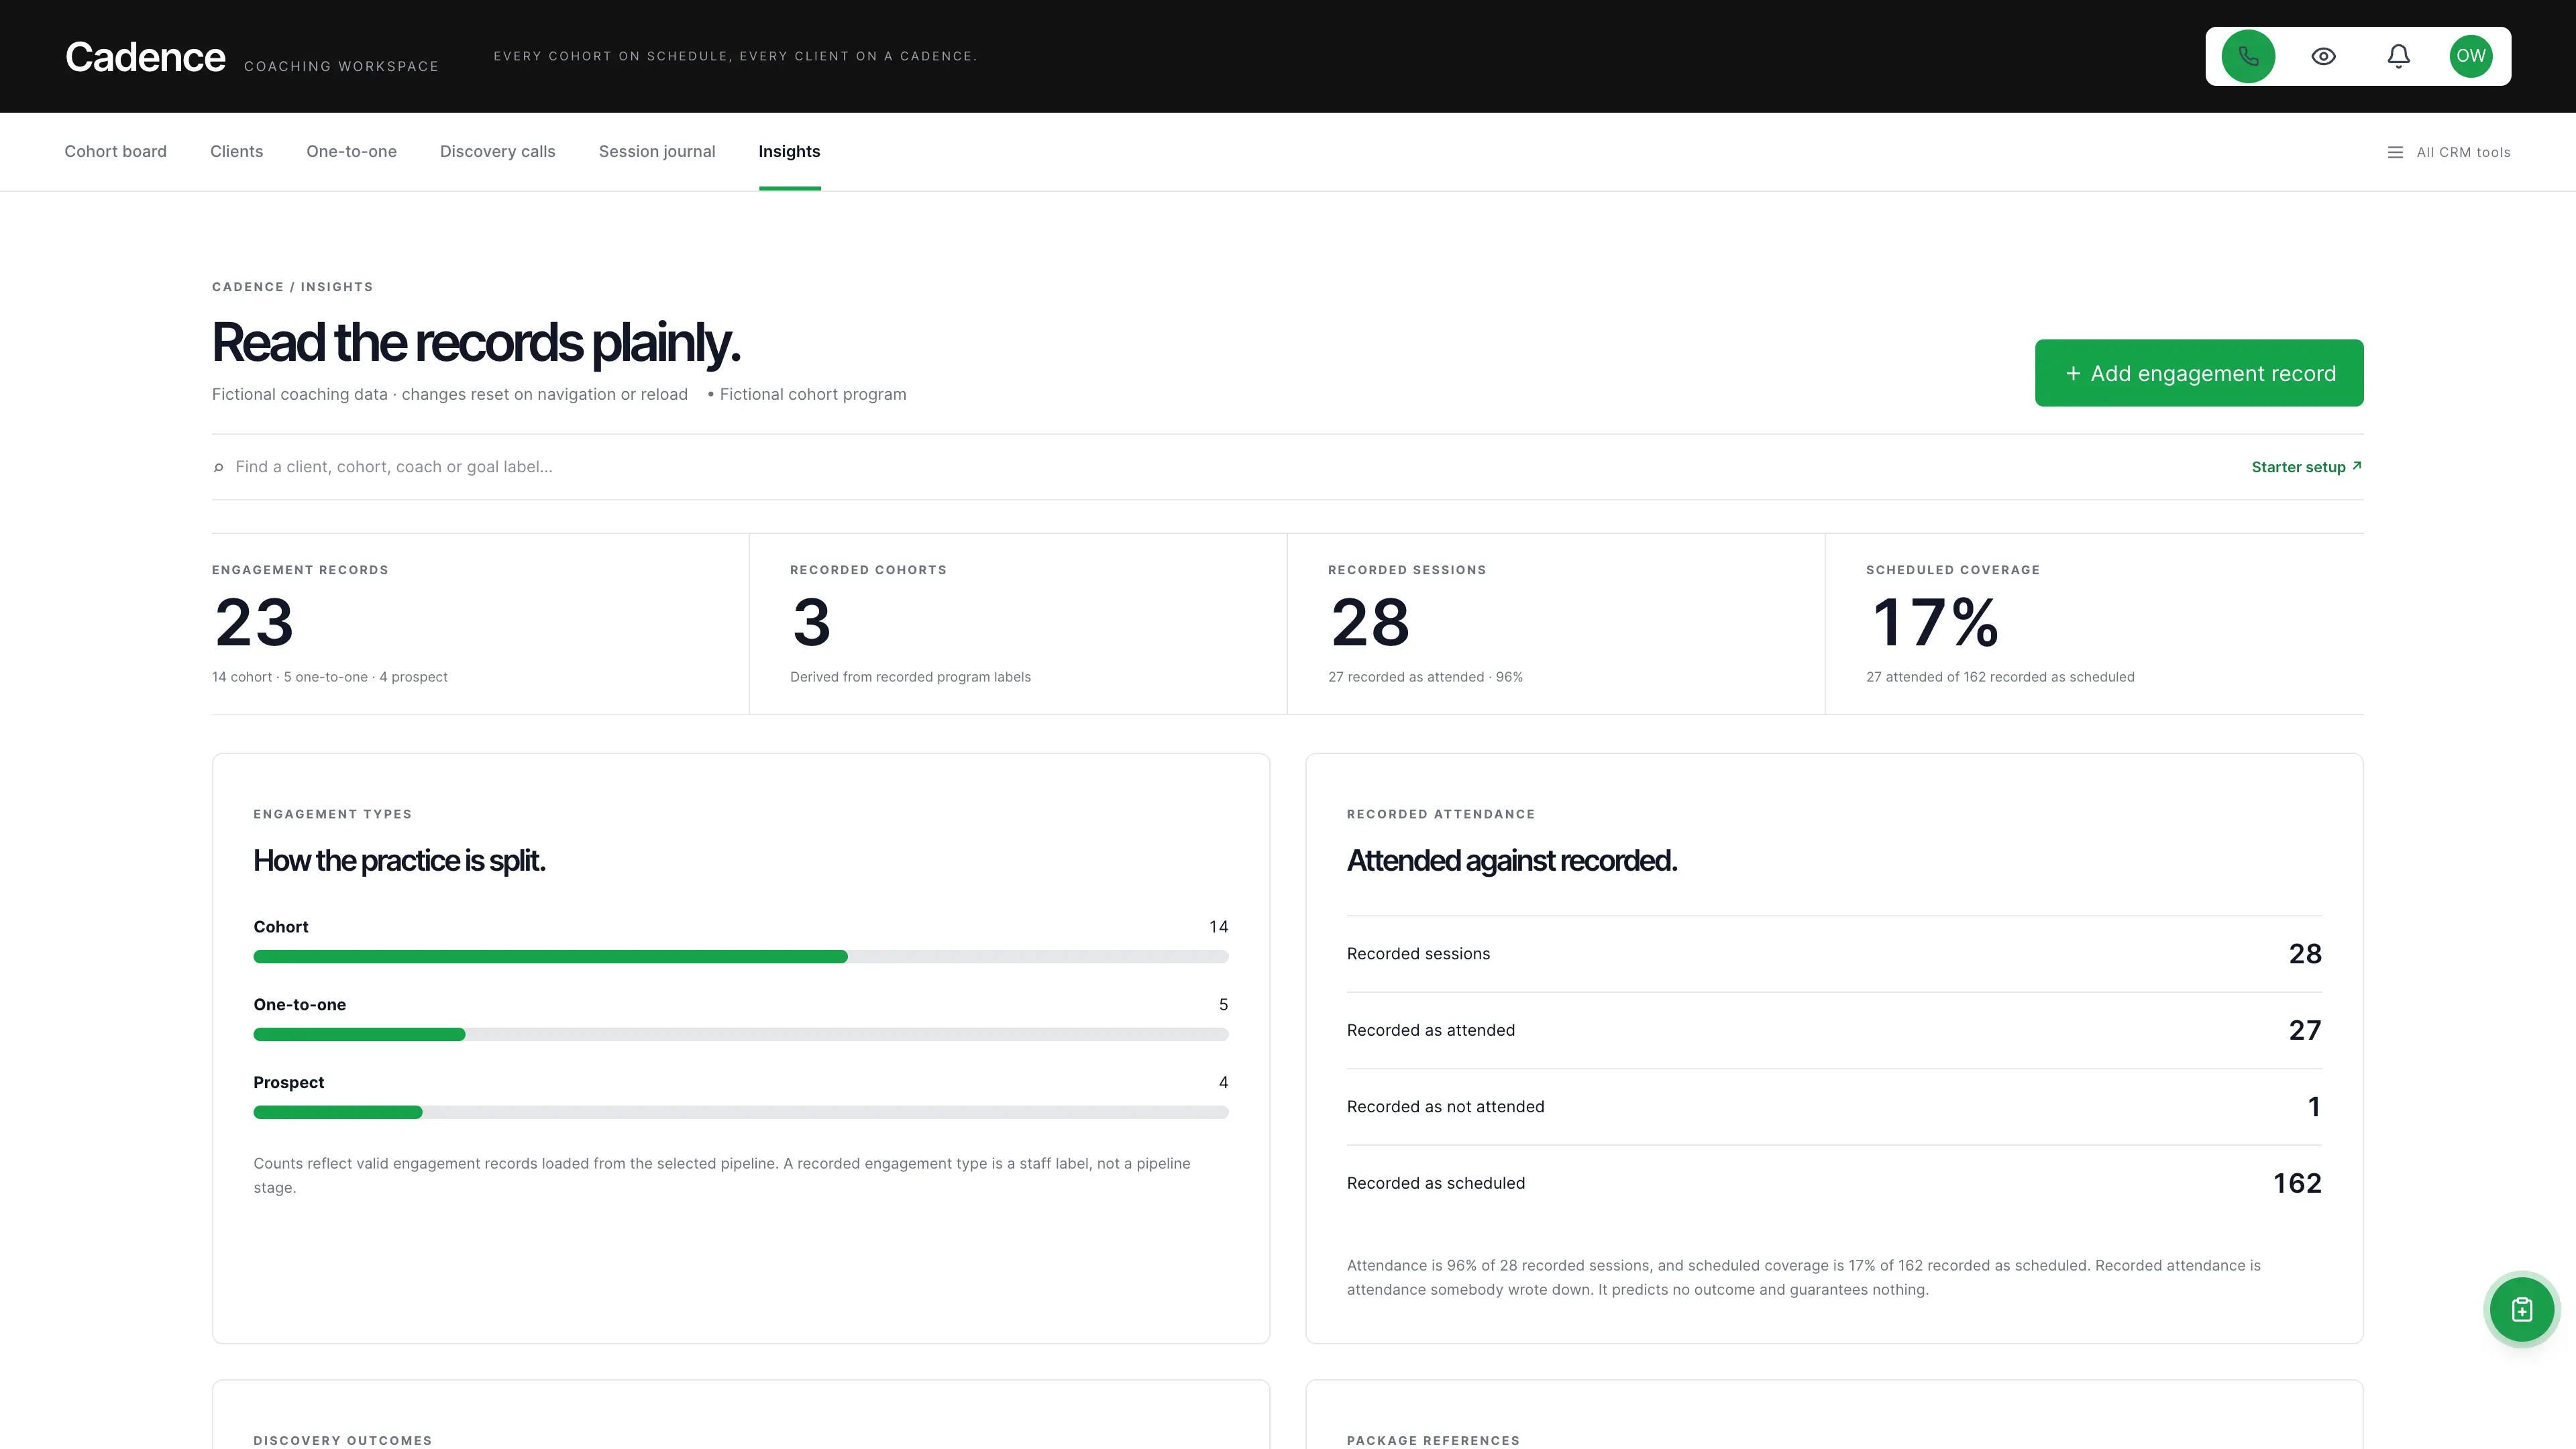Click '14 cohort · 5 one-to-one · 4 prospect' text
The height and width of the screenshot is (1449, 2576).
click(329, 677)
